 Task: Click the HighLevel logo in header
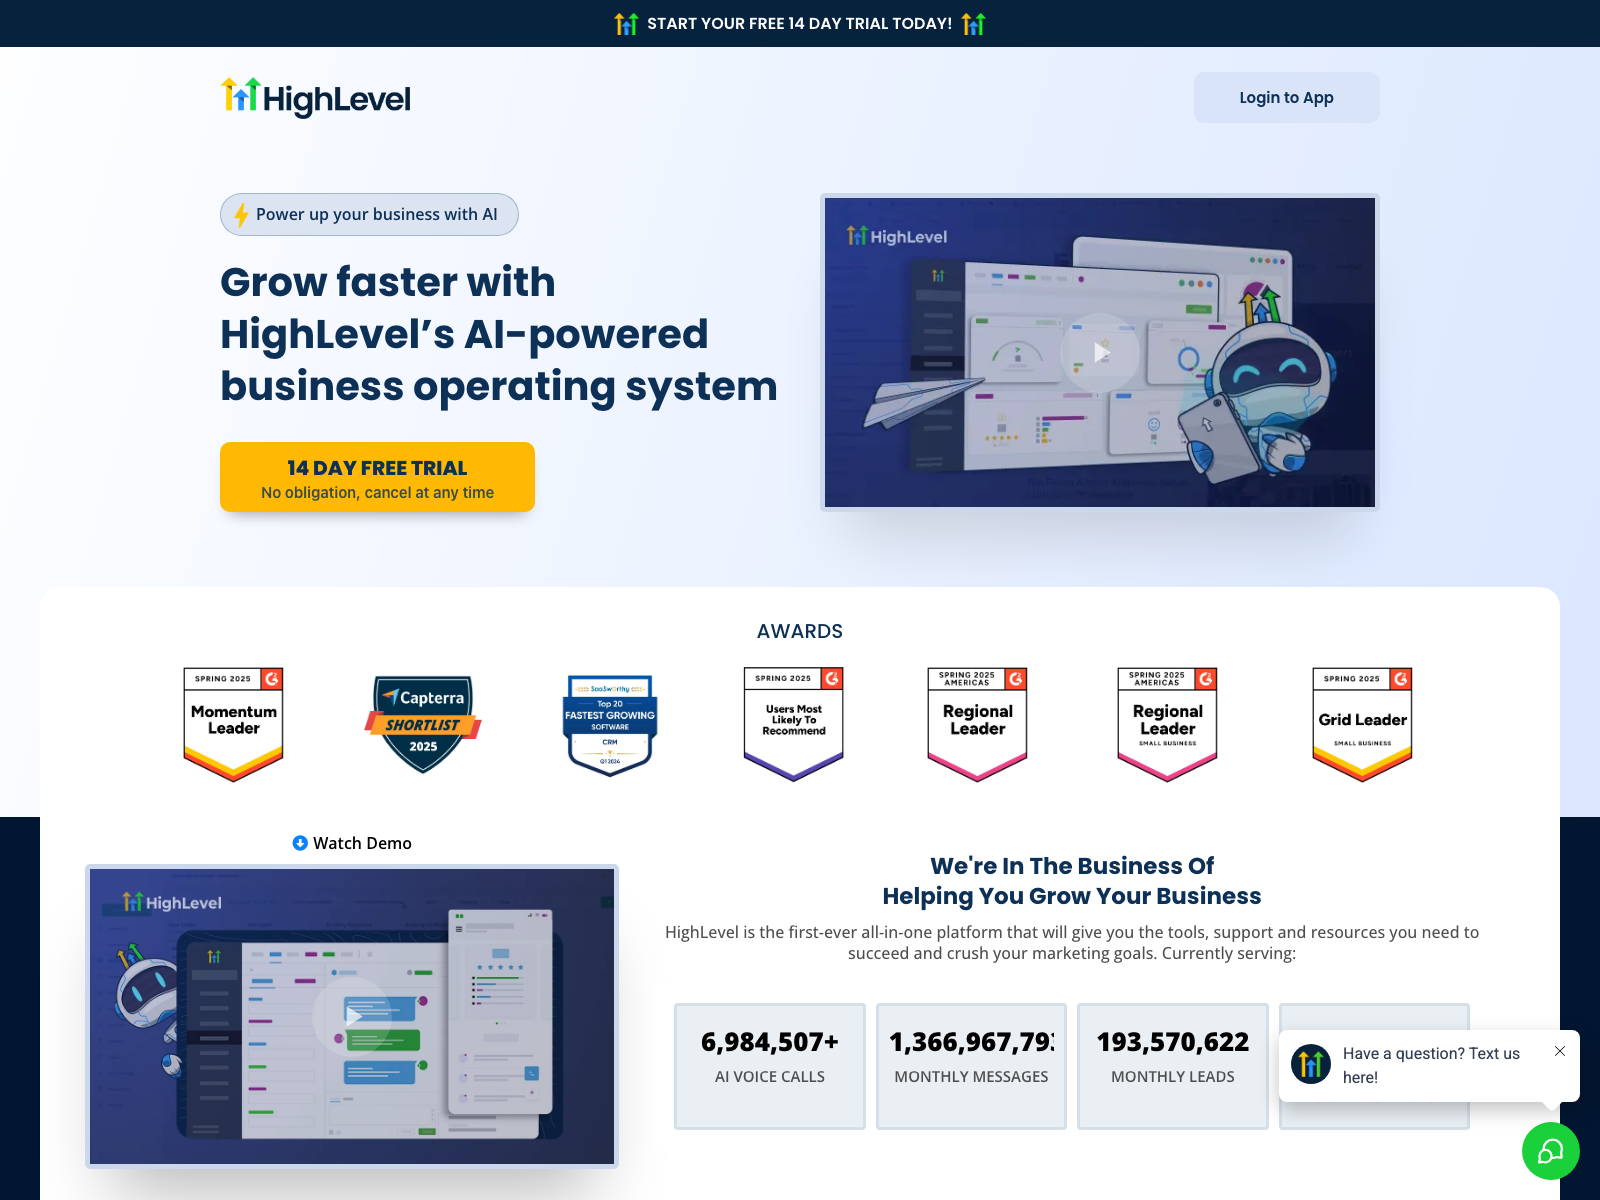pyautogui.click(x=316, y=98)
